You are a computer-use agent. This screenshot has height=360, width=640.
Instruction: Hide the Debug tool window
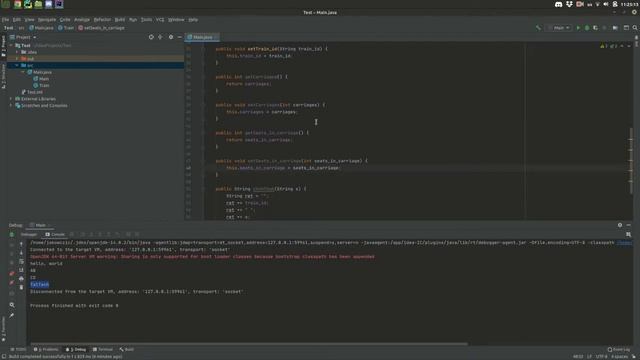click(x=629, y=225)
